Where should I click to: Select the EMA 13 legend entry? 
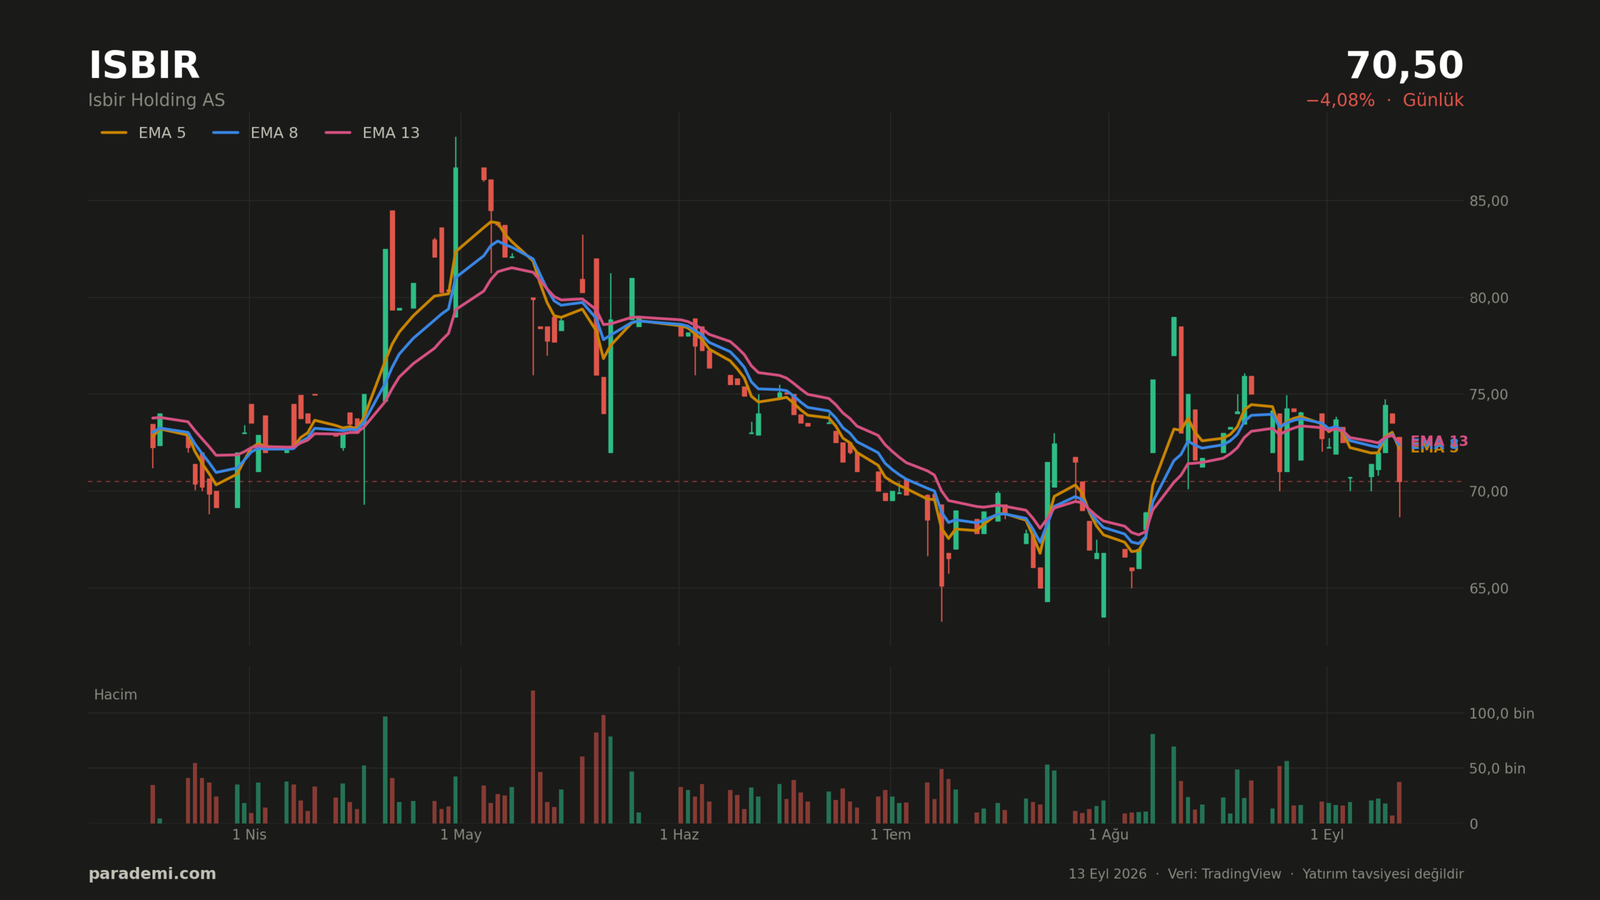pyautogui.click(x=372, y=133)
